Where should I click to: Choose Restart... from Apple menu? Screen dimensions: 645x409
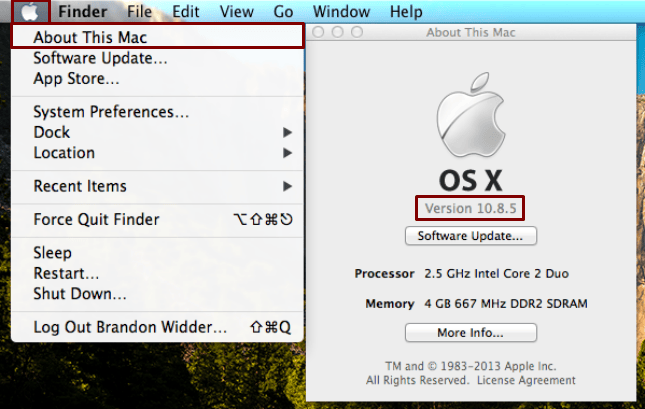(x=158, y=273)
